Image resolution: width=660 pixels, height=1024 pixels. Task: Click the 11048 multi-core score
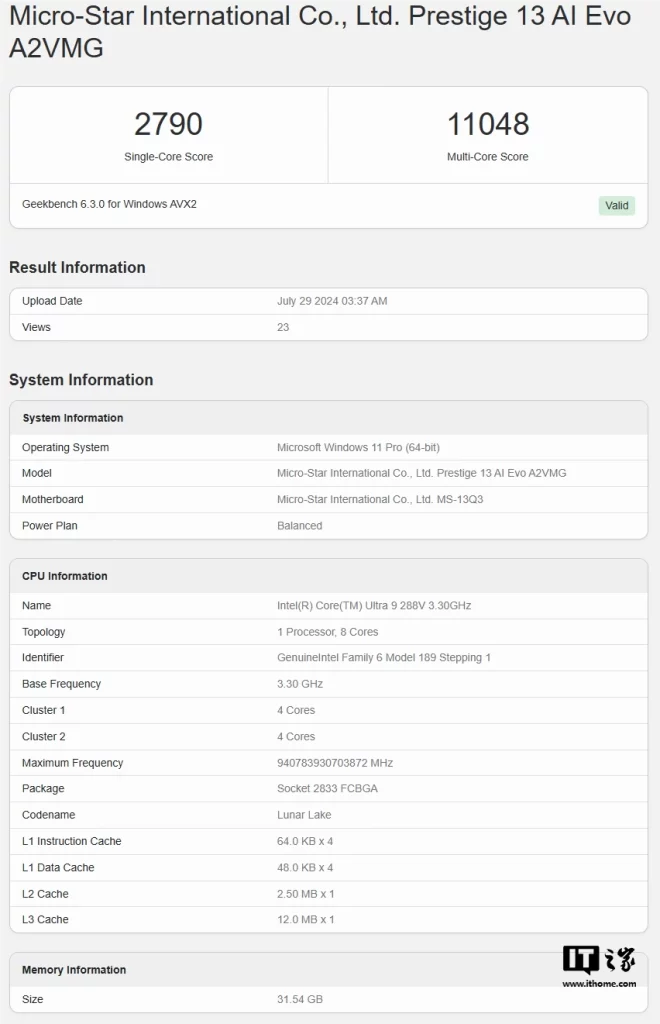[x=487, y=125]
